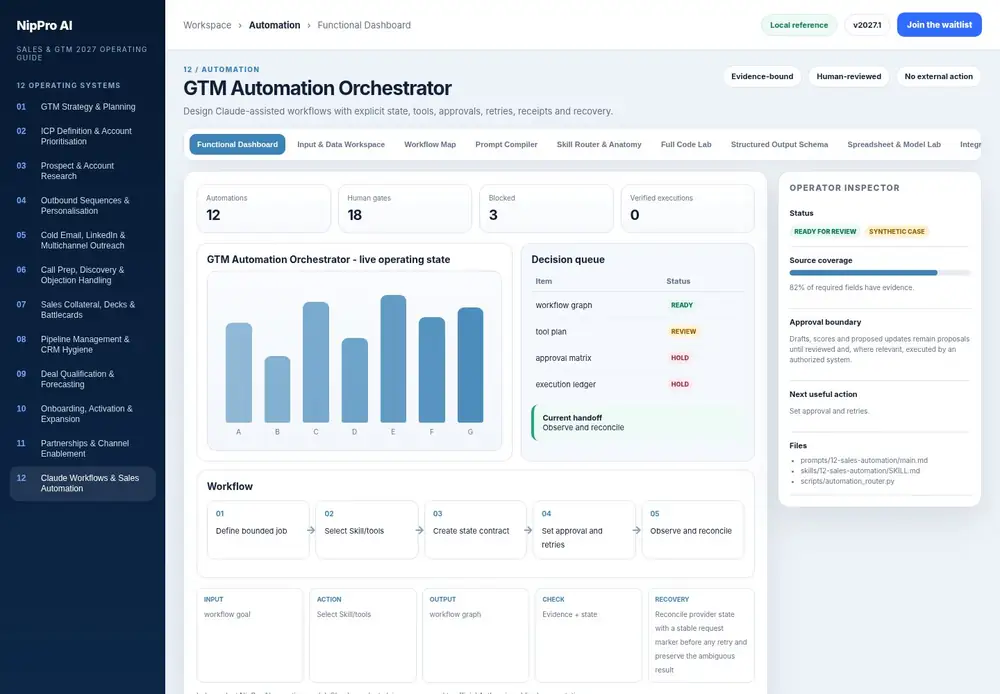
Task: Go to Cold Email, LinkedIn & Multichannel Outreach
Action: click(83, 240)
